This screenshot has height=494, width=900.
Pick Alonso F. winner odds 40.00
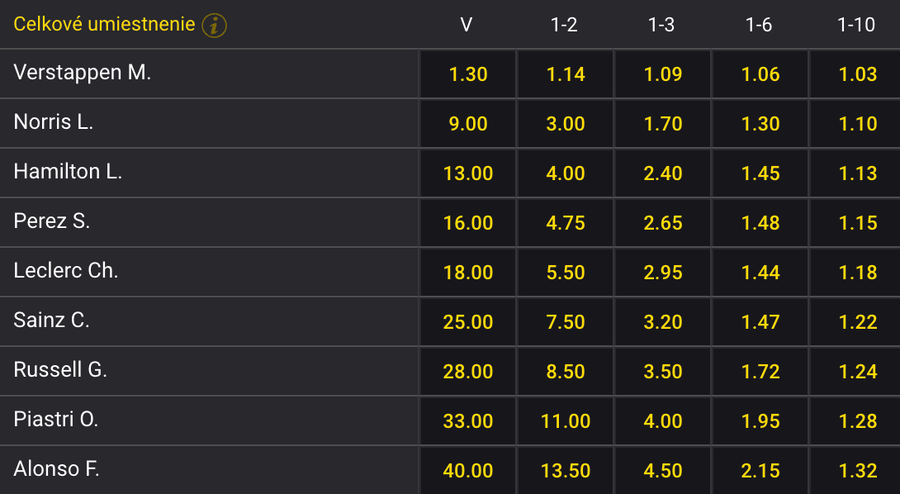coord(468,470)
